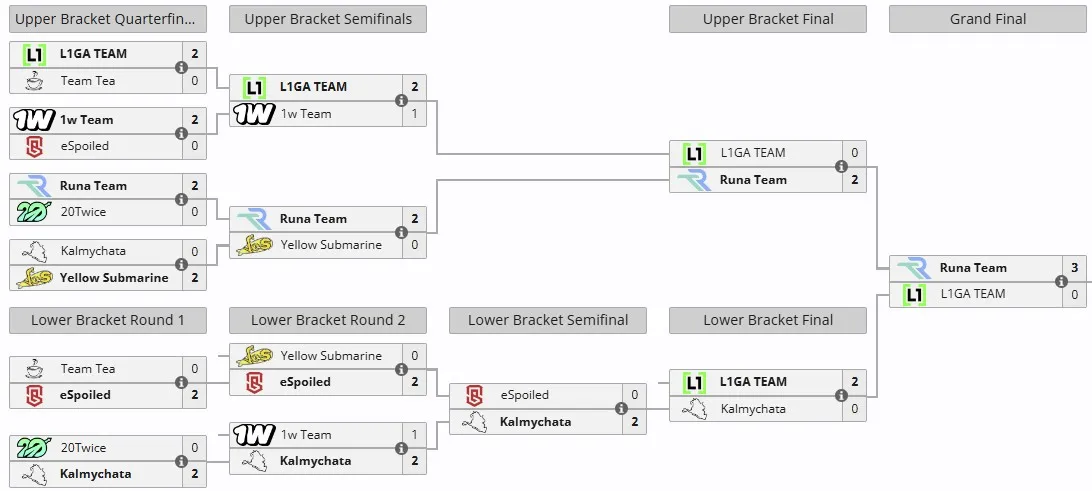Click L1GA TEAM name in Lower Bracket Final
Screen dimensions: 1092x491
click(753, 382)
